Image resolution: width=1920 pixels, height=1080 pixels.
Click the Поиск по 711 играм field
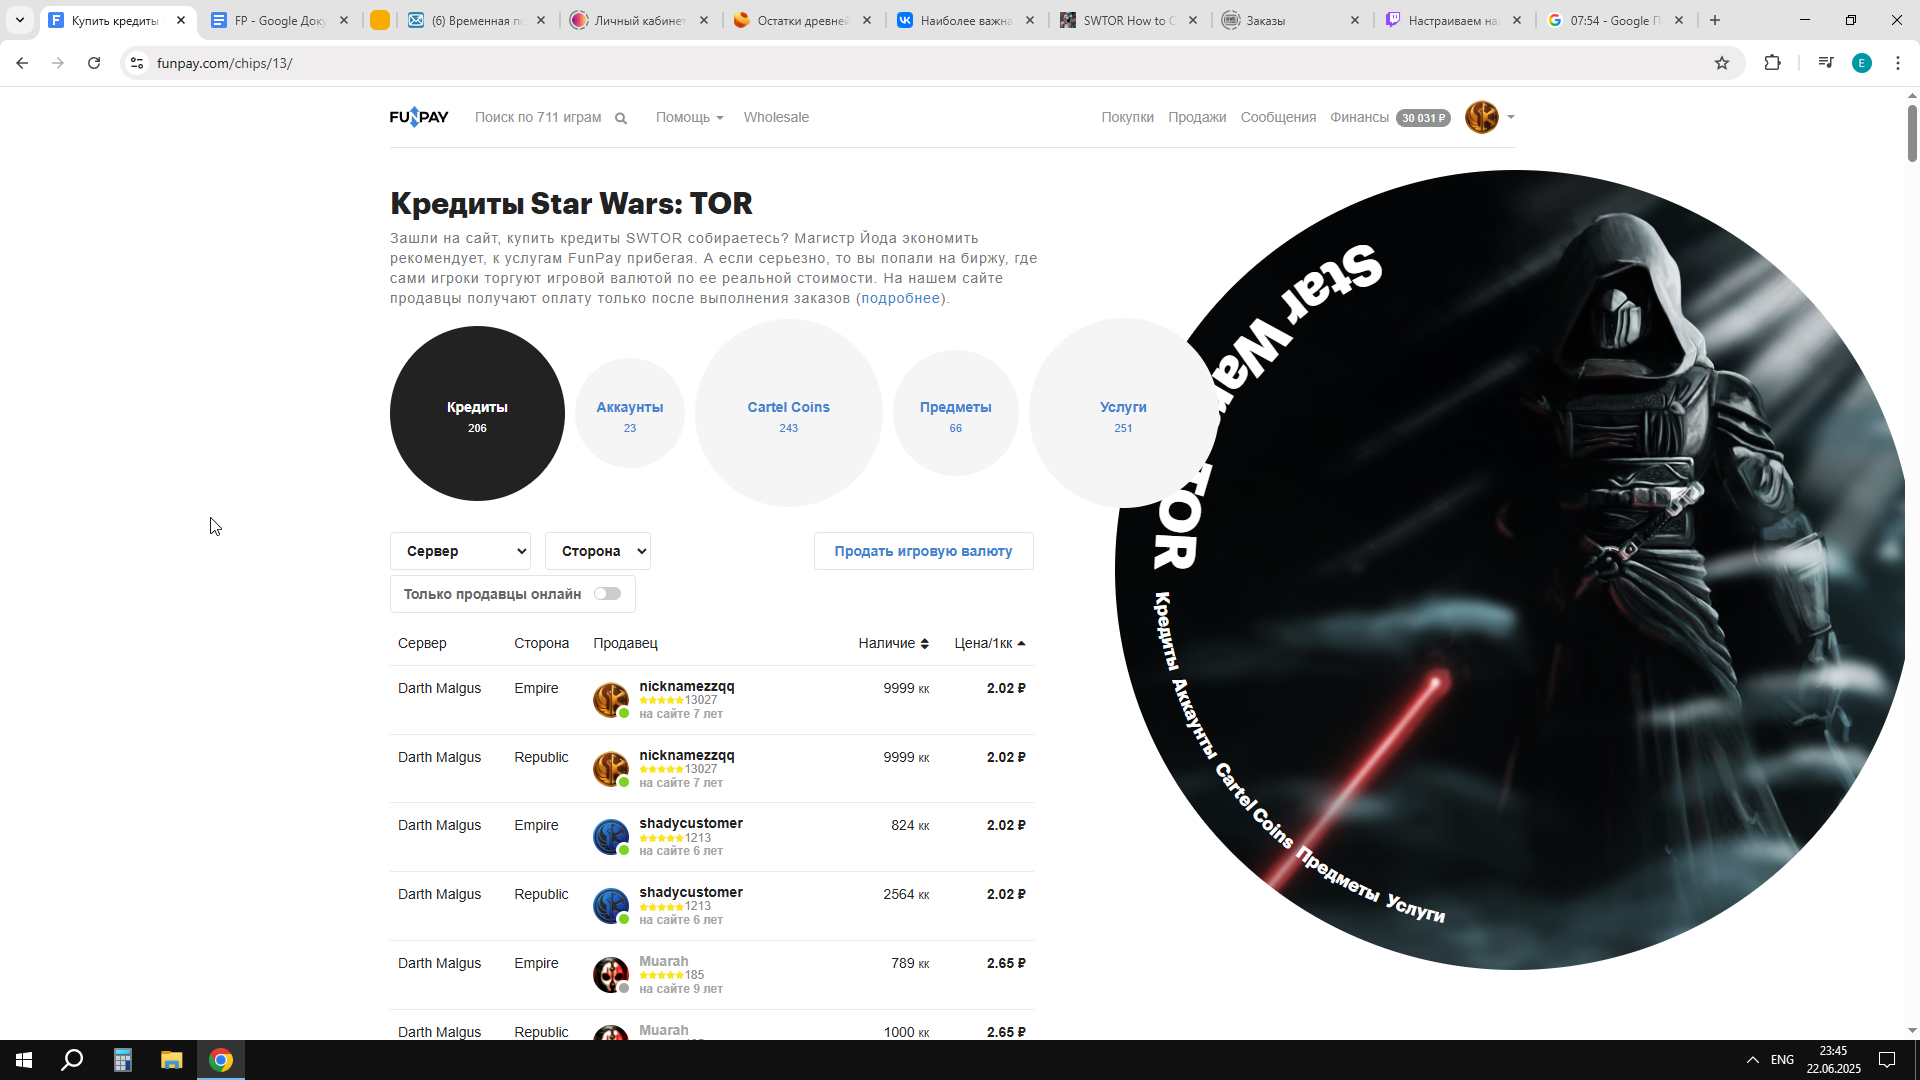point(538,117)
